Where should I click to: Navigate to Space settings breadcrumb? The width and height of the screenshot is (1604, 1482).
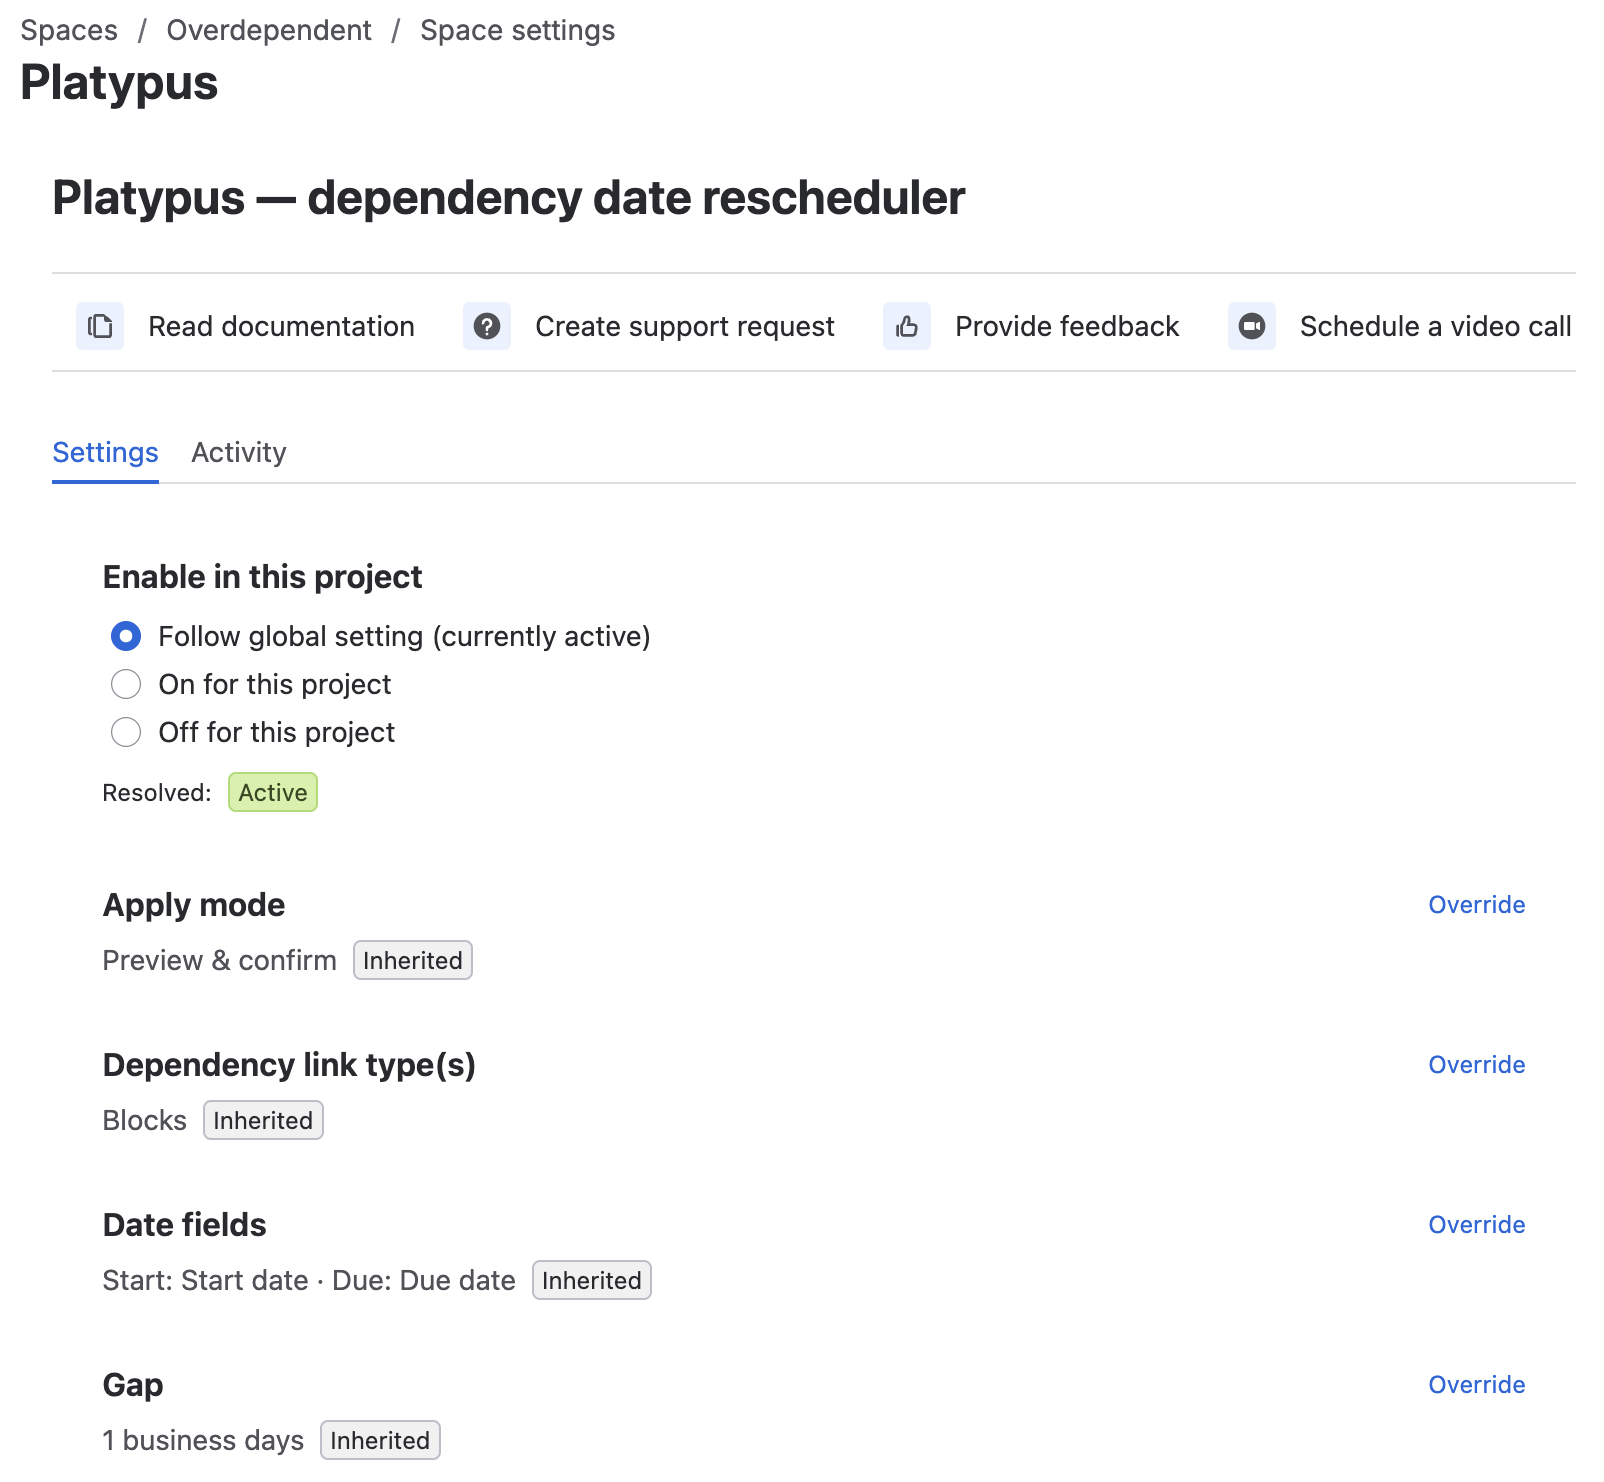pos(517,30)
